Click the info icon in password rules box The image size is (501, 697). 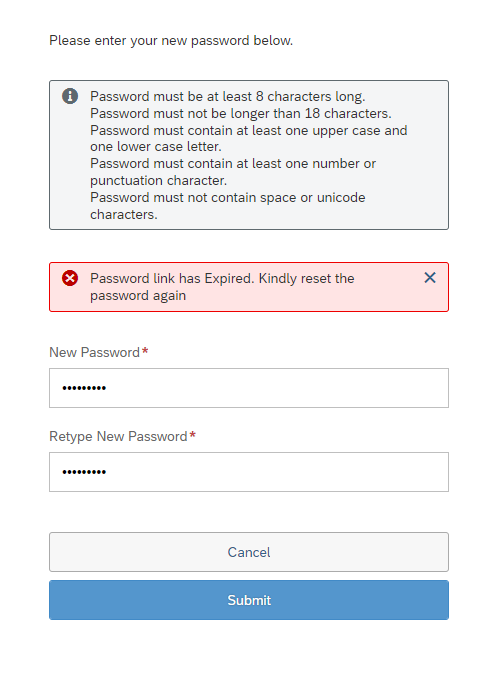pyautogui.click(x=70, y=96)
